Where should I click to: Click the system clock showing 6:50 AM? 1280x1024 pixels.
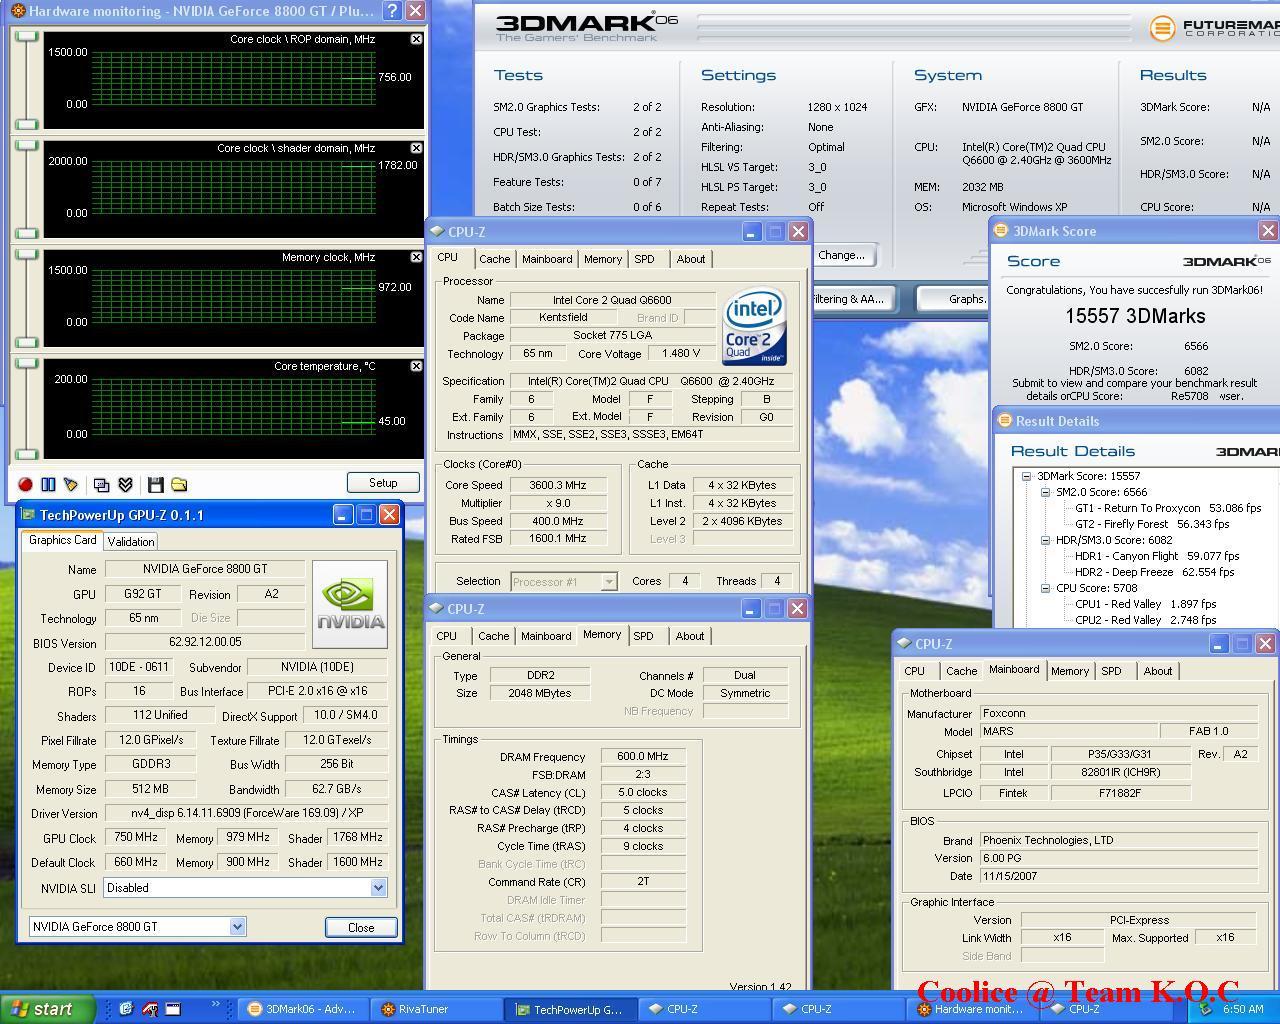[x=1243, y=1009]
